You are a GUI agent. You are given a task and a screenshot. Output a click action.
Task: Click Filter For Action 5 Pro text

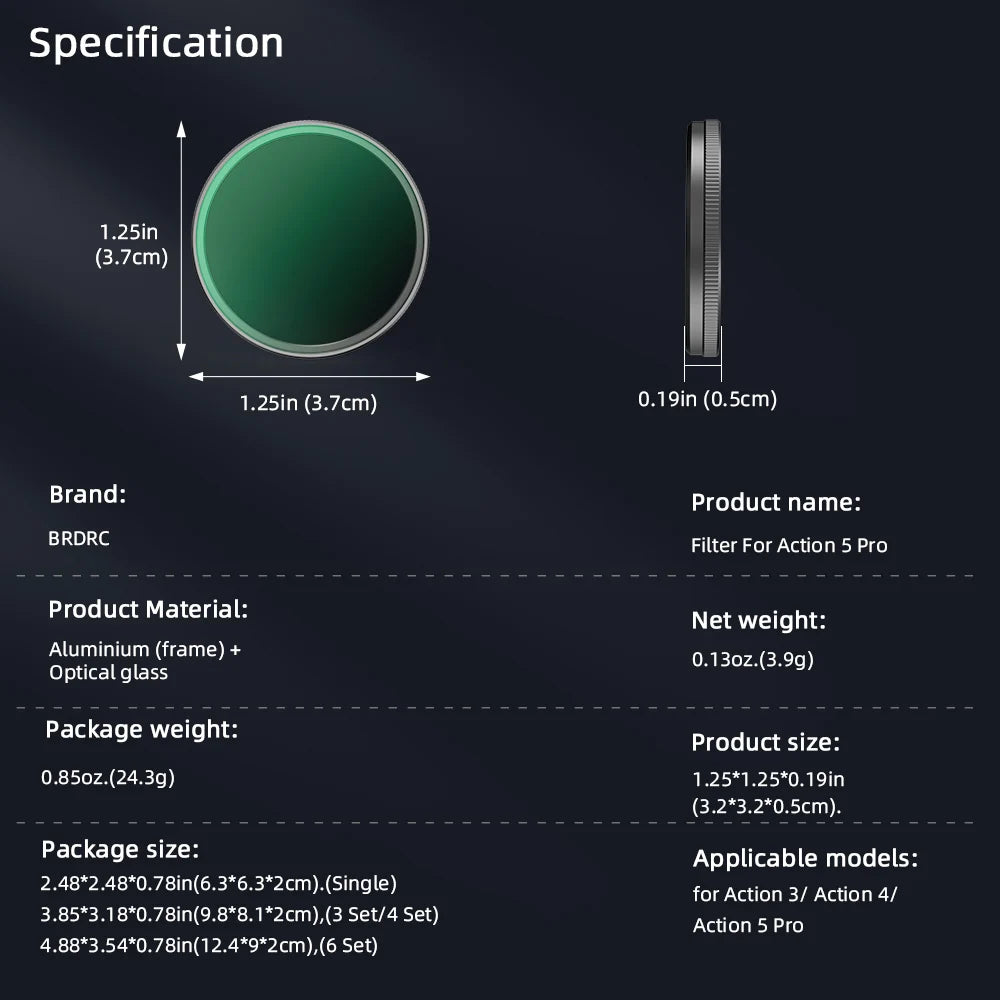789,545
